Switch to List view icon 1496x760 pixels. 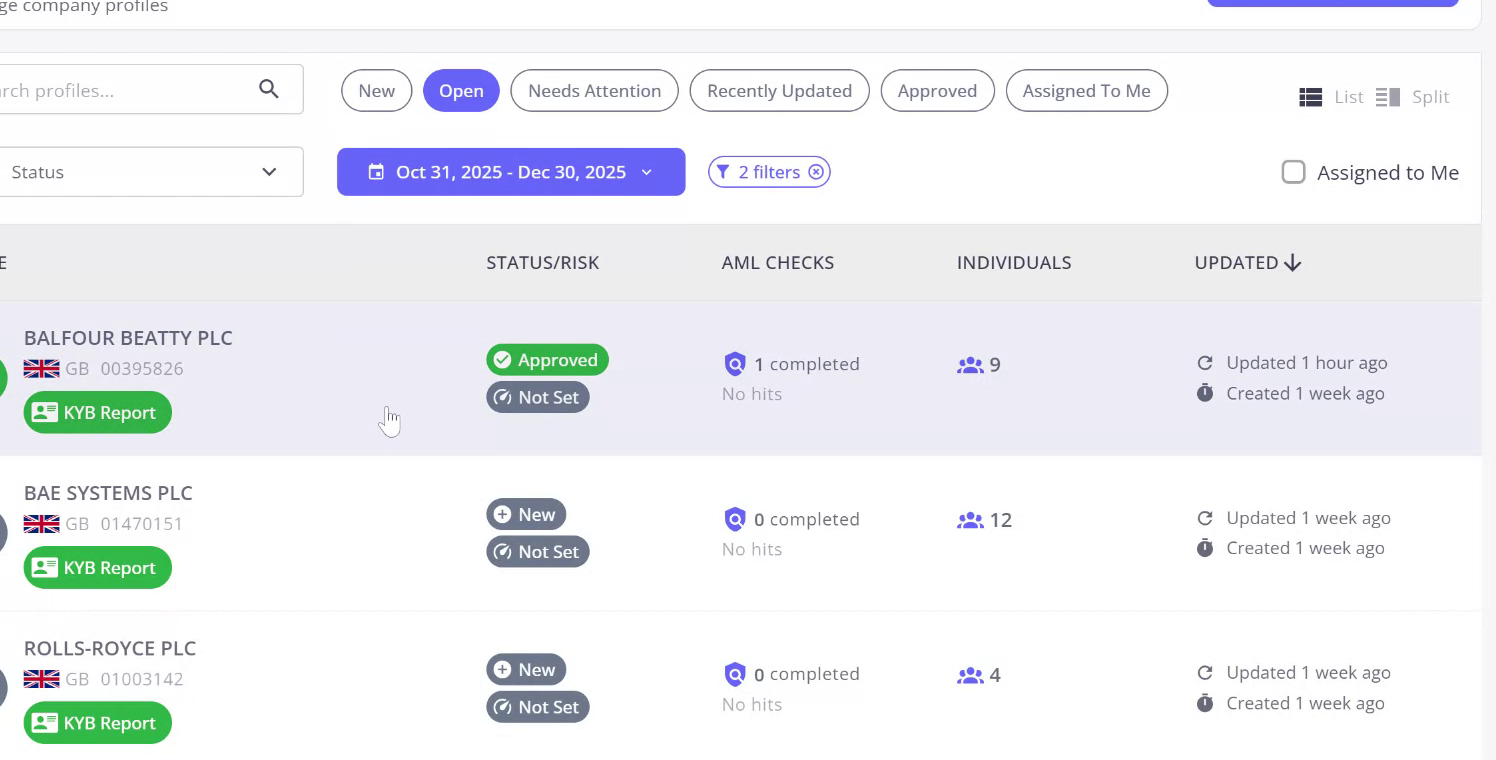[x=1310, y=97]
